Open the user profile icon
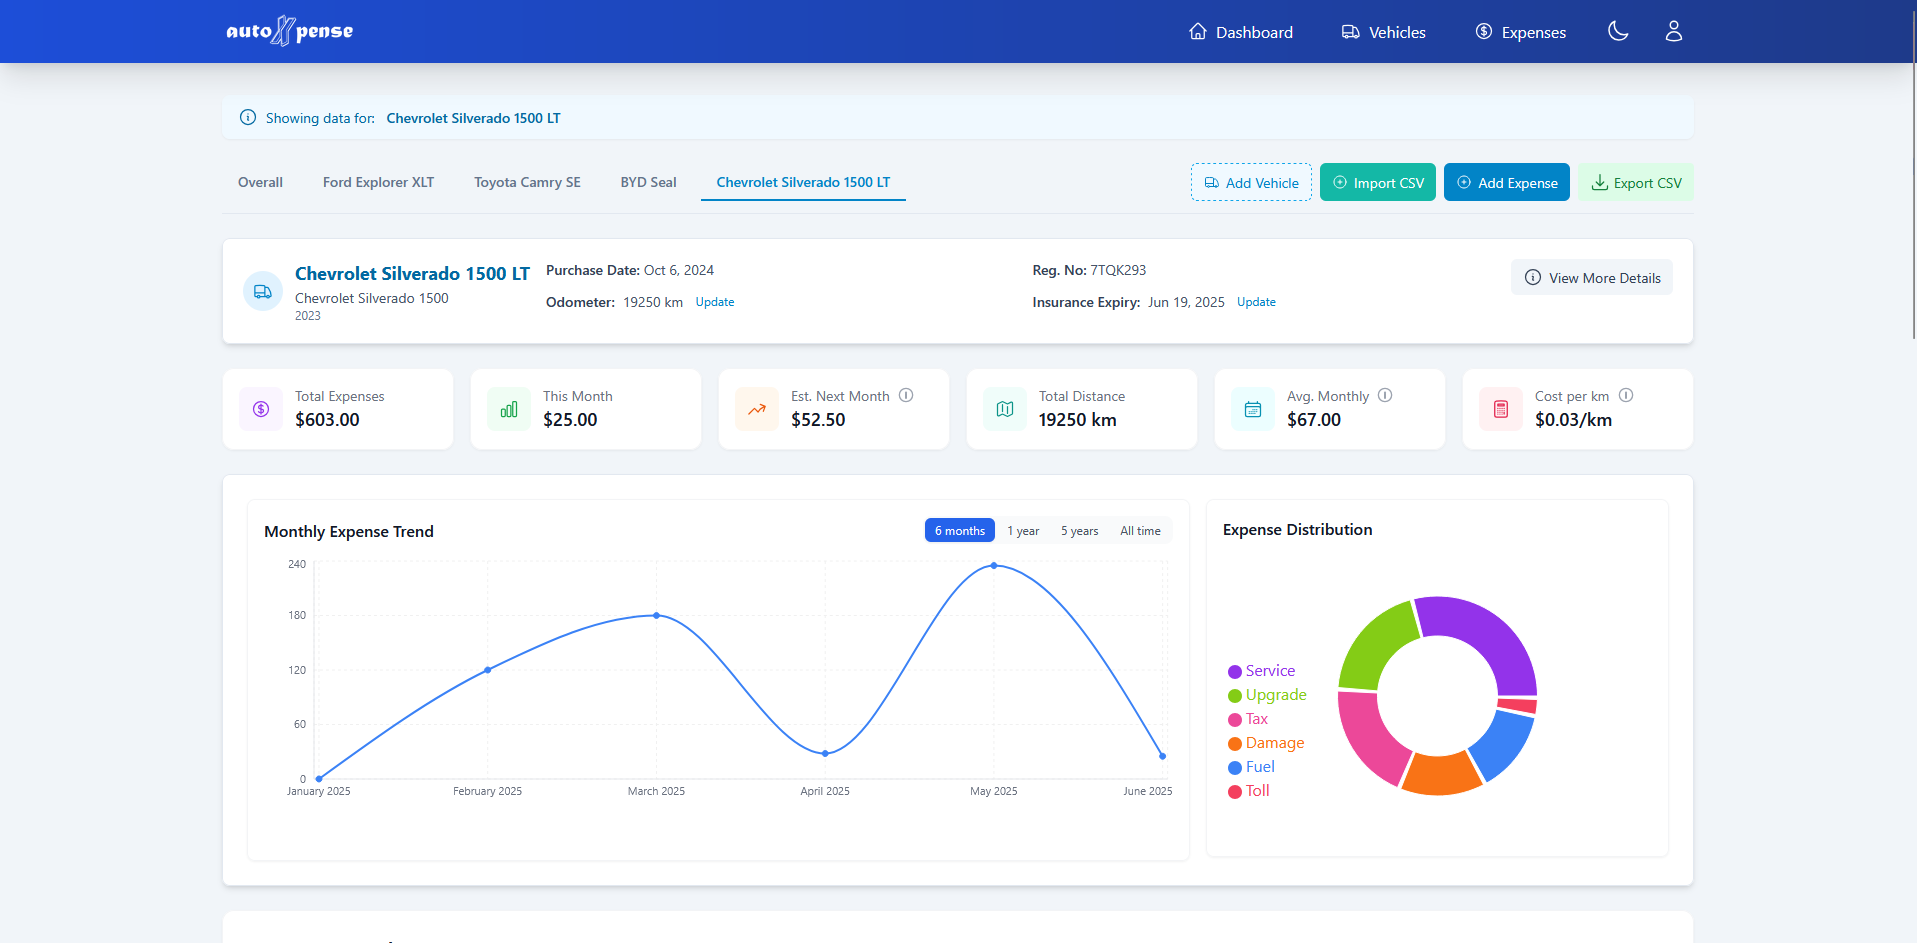Screen dimensions: 1917x943 point(1673,31)
